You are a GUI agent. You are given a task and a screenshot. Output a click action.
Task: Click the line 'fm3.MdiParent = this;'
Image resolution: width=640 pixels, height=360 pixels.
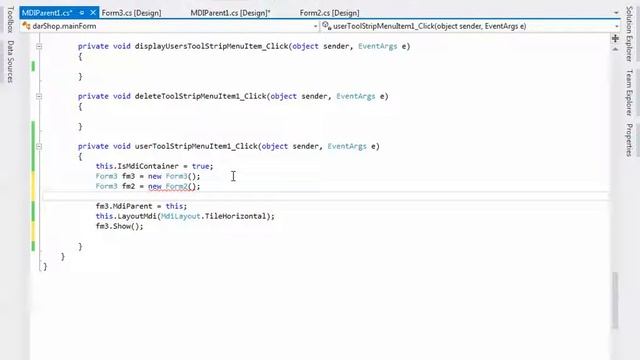(x=141, y=206)
